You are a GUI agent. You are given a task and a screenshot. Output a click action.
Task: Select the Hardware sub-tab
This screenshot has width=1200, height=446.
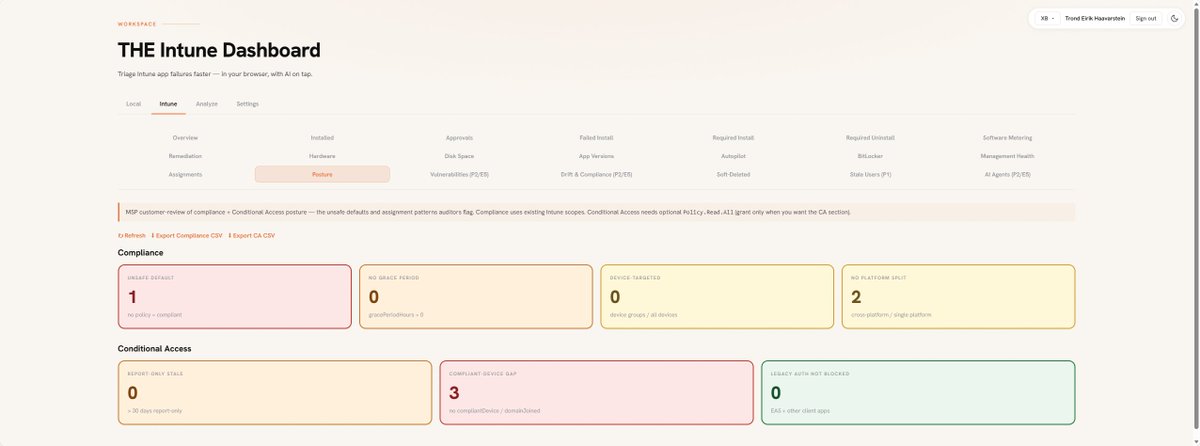click(x=322, y=156)
